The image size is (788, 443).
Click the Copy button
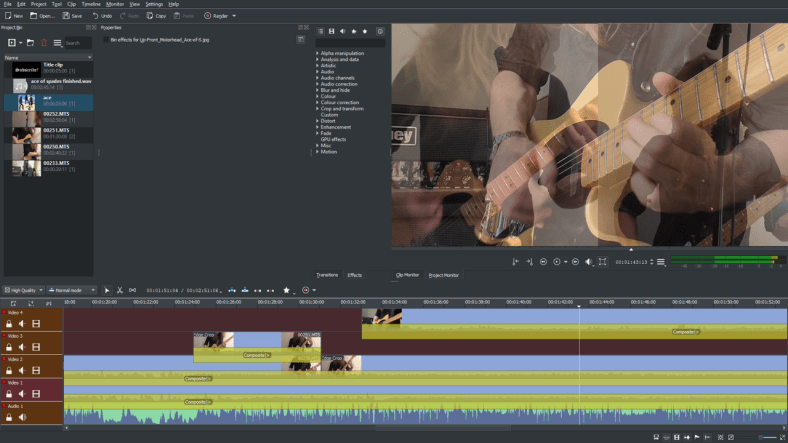tap(156, 16)
